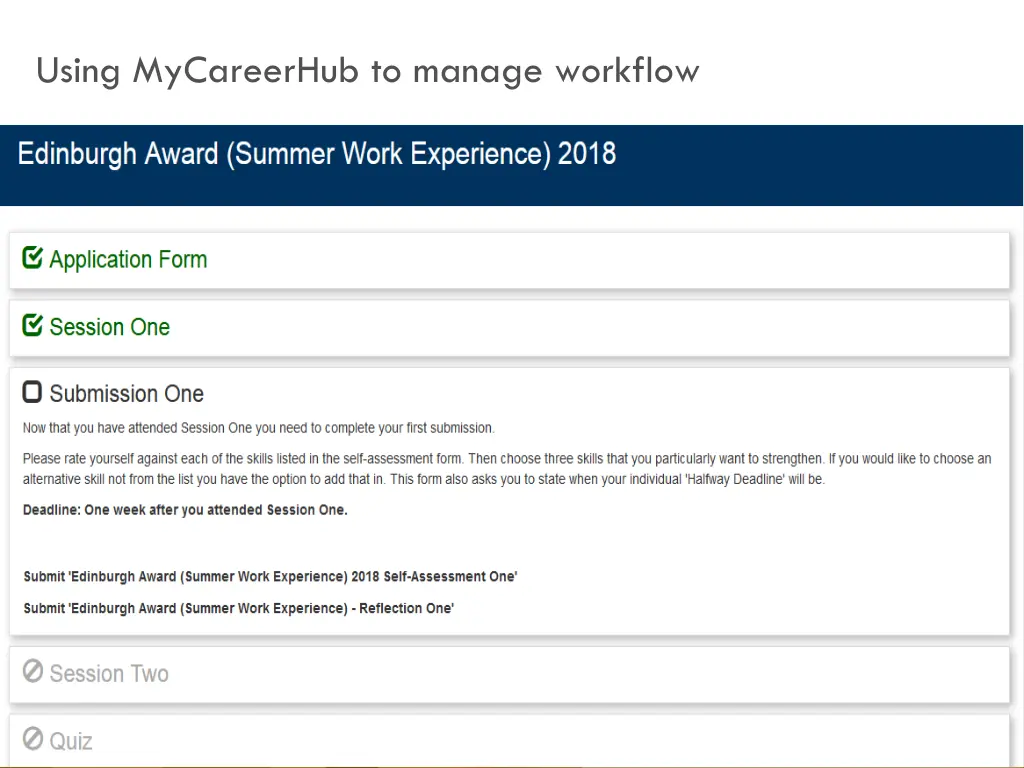Collapse the Submission One heading

click(x=127, y=394)
